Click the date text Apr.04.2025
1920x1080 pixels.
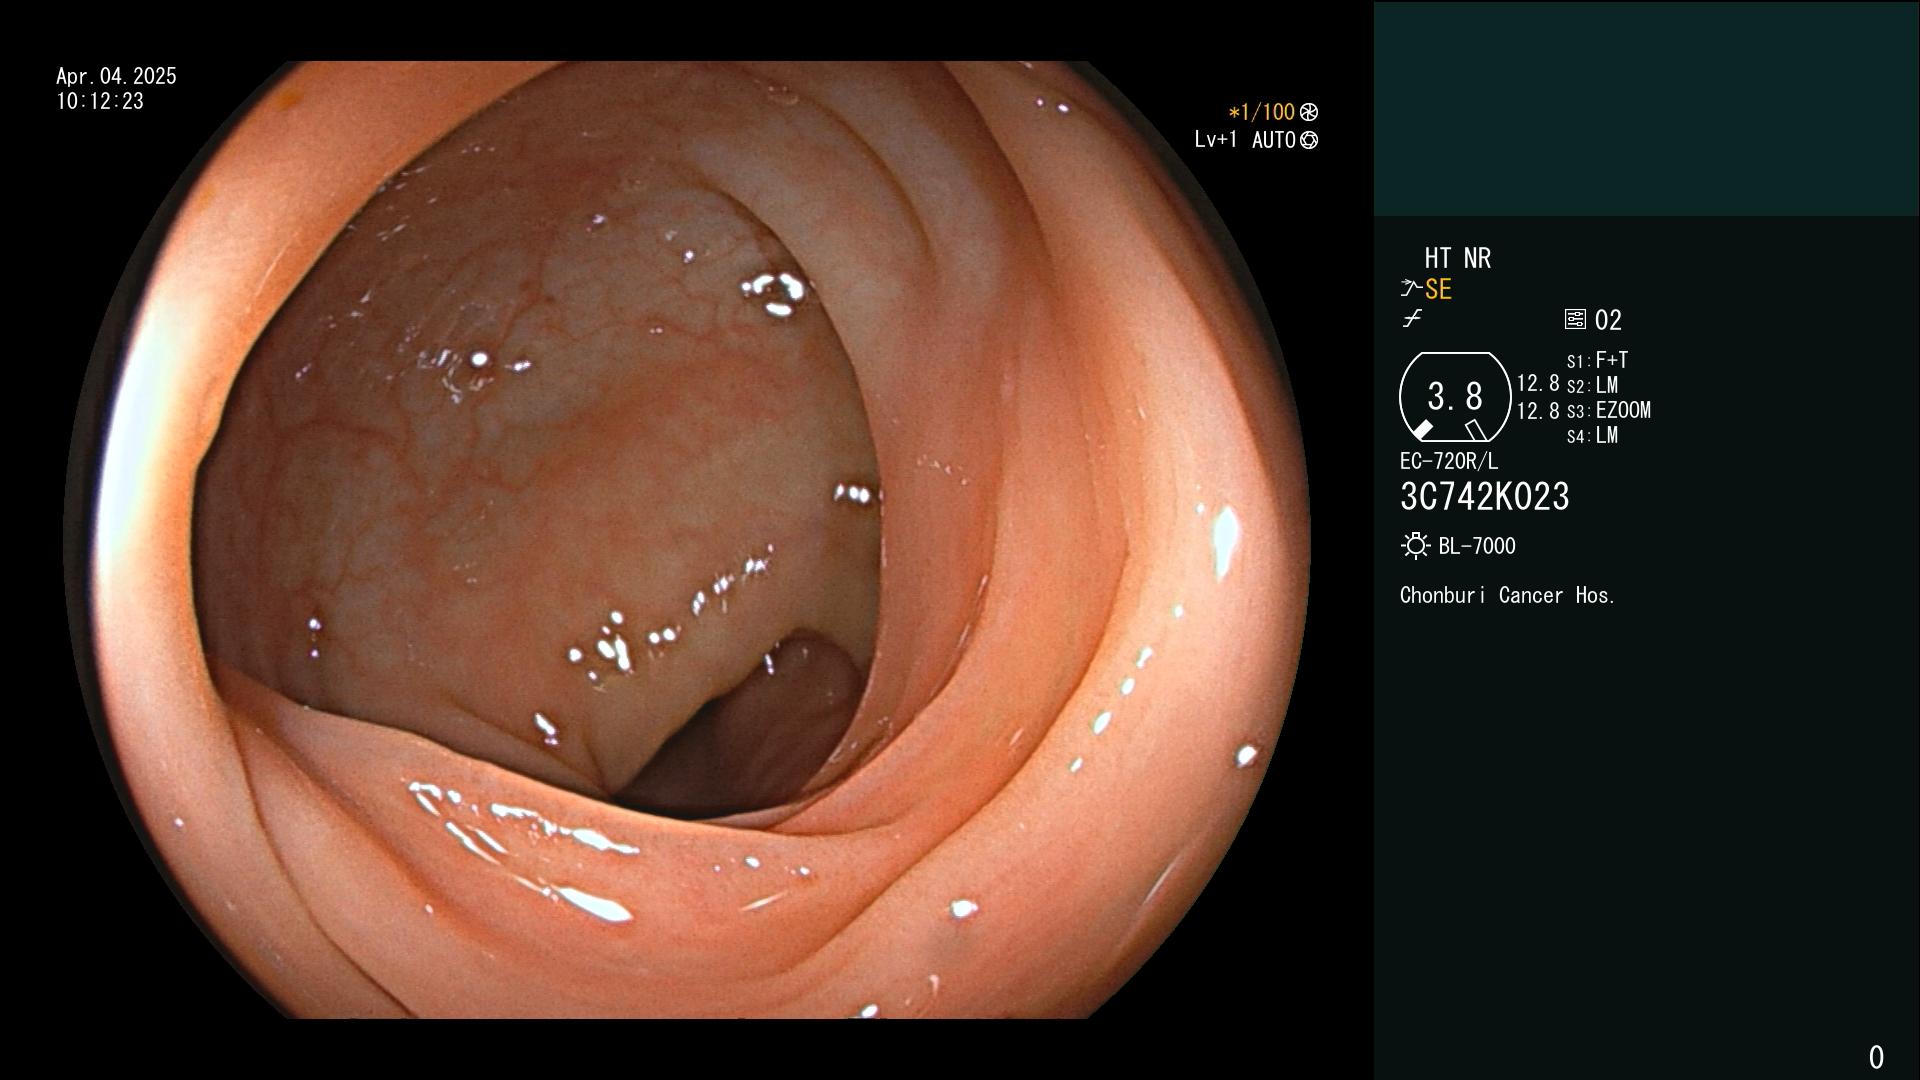[x=116, y=76]
